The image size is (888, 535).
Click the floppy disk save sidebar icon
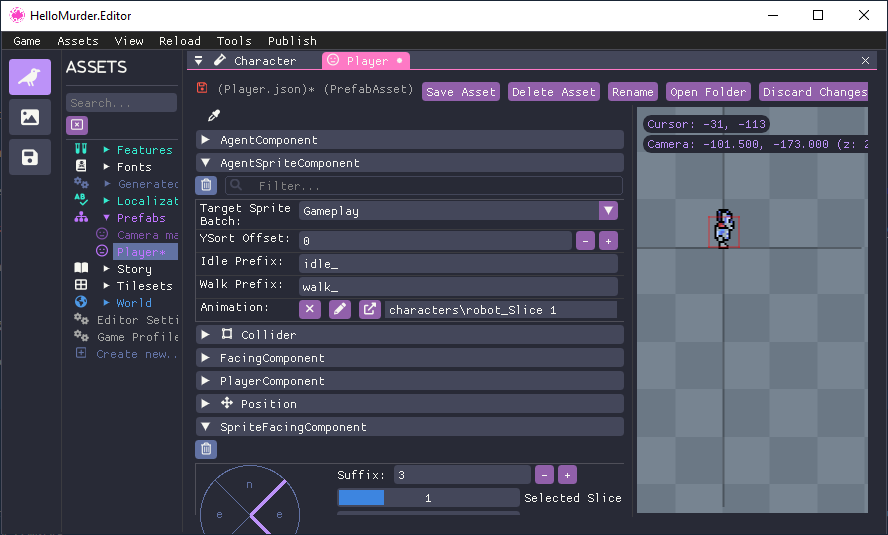point(30,157)
